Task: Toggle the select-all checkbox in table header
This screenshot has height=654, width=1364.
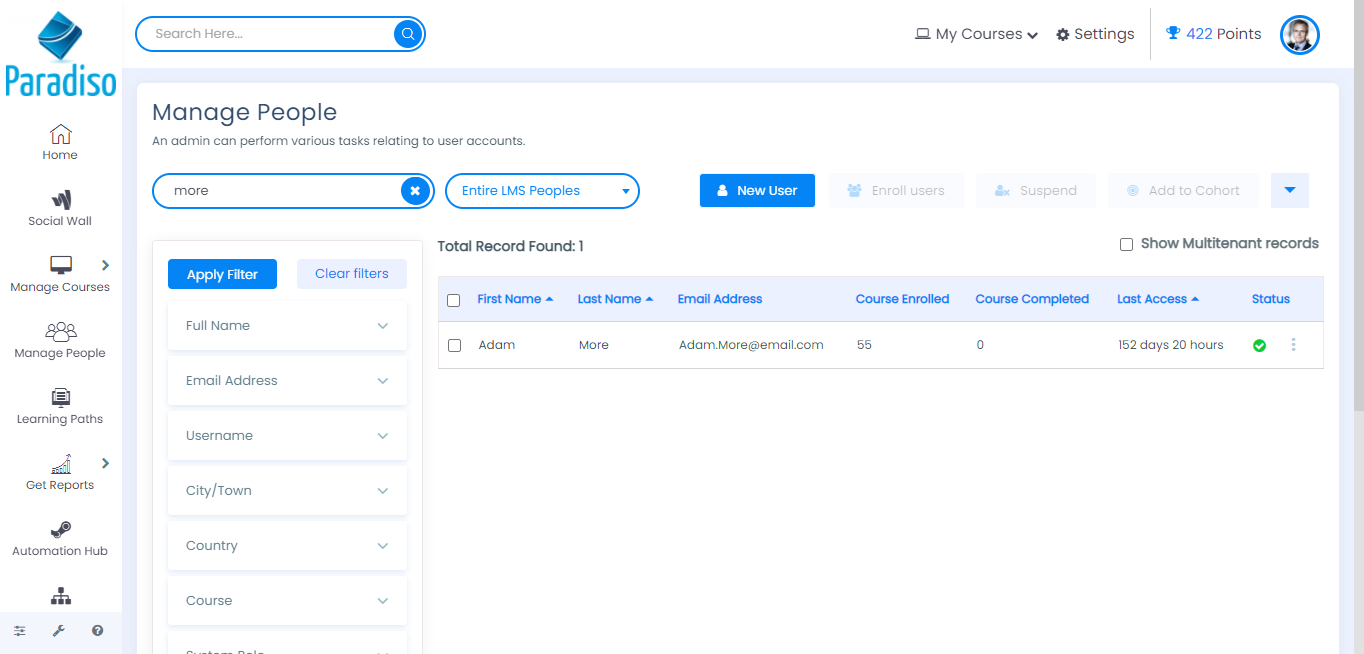Action: point(454,300)
